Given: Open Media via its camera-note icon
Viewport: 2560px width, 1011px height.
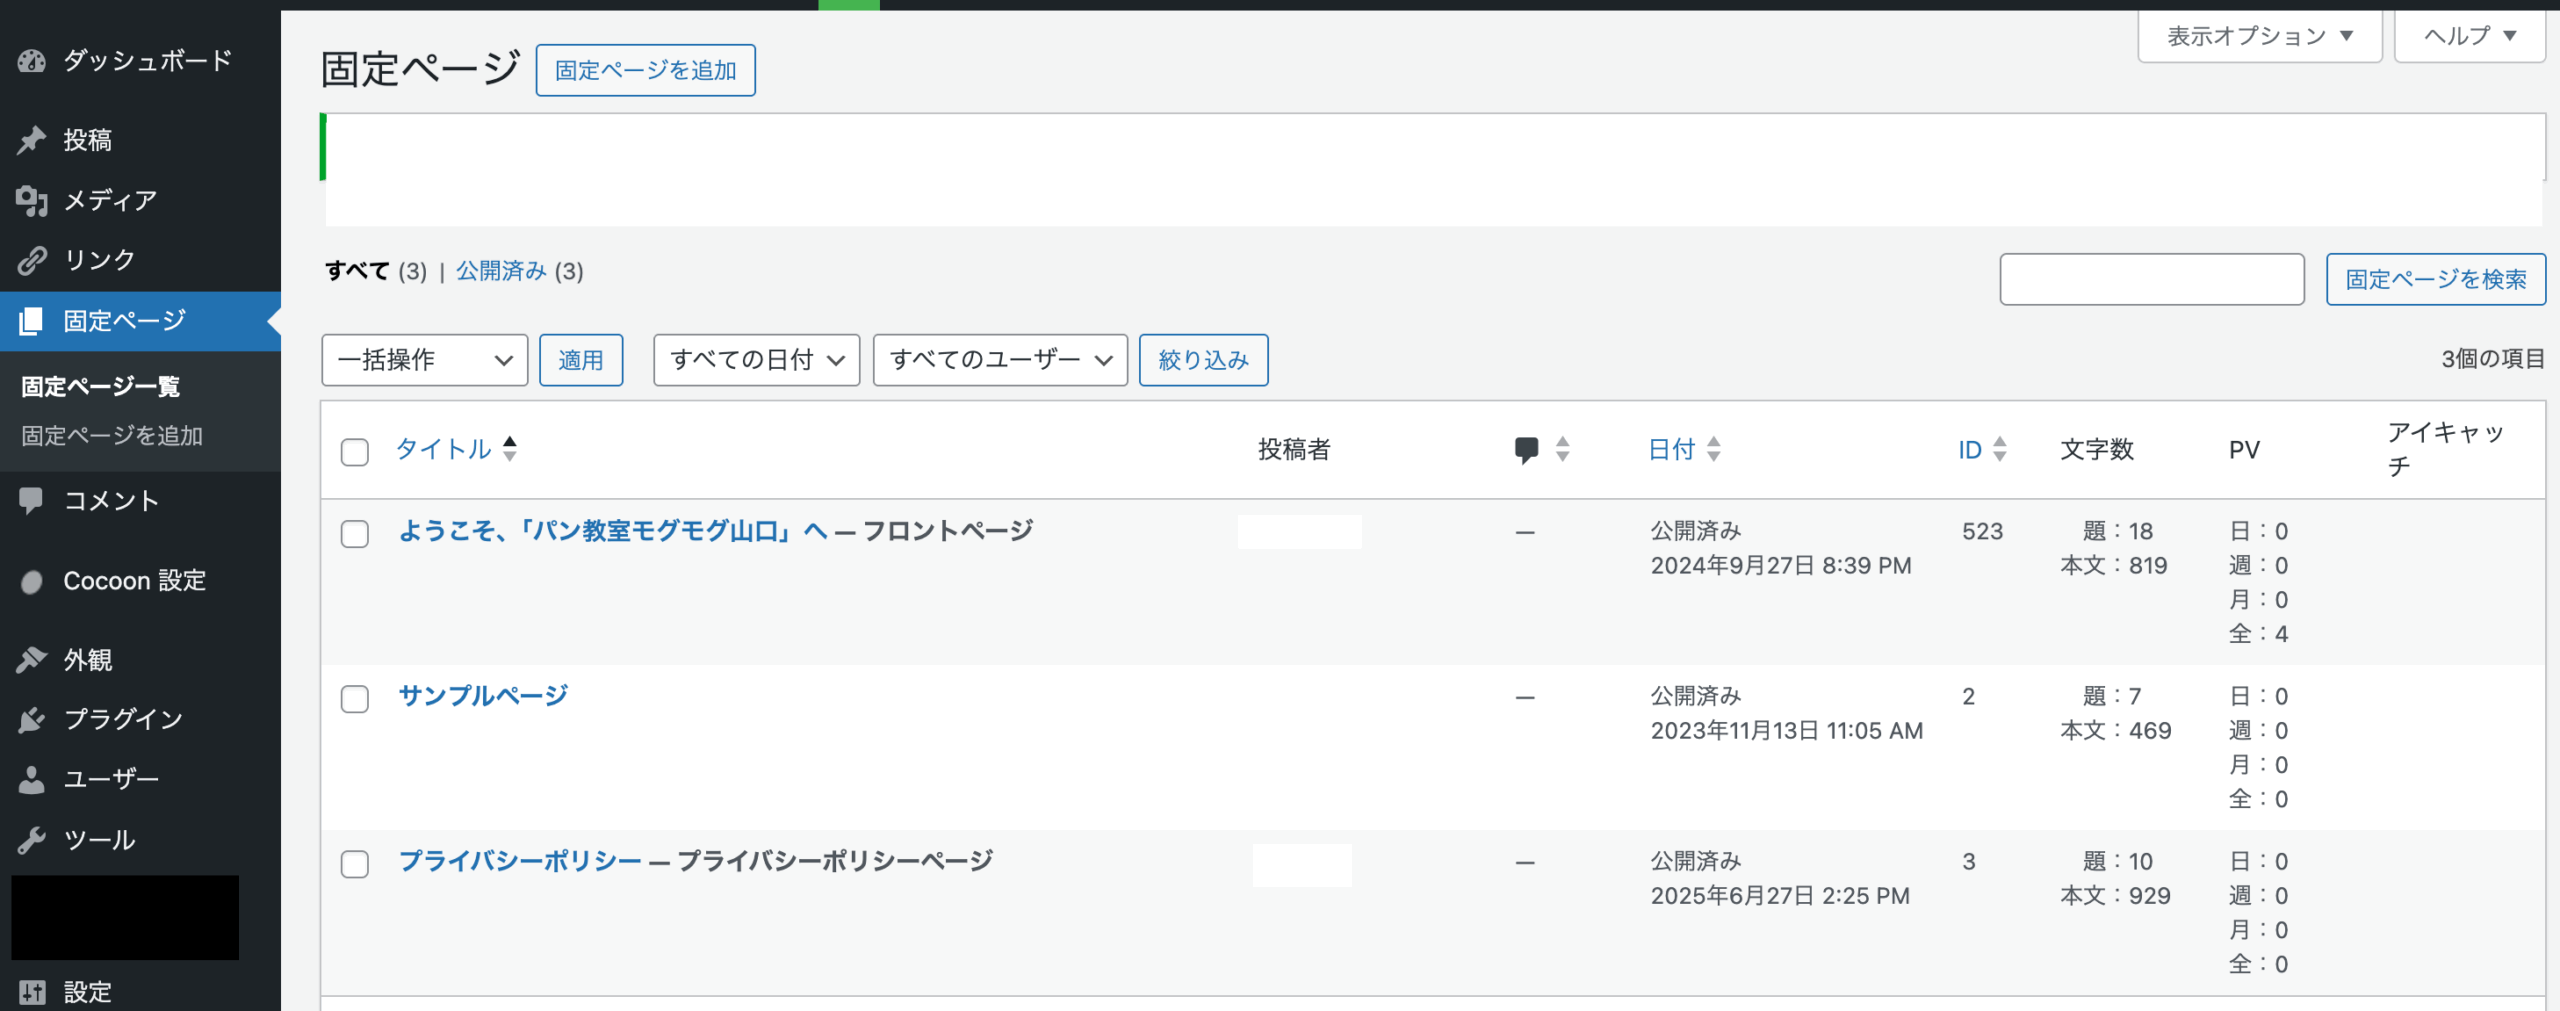Looking at the screenshot, I should [32, 200].
